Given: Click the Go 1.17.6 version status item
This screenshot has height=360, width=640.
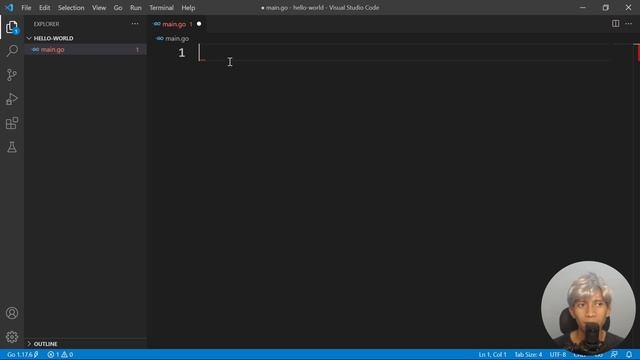Looking at the screenshot, I should [x=22, y=354].
